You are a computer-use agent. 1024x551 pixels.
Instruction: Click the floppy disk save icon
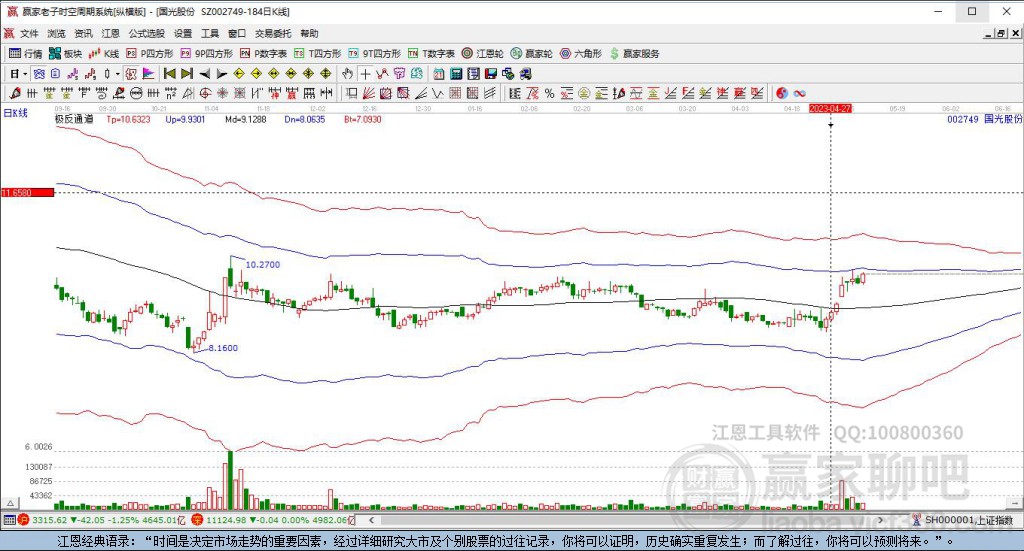(491, 74)
